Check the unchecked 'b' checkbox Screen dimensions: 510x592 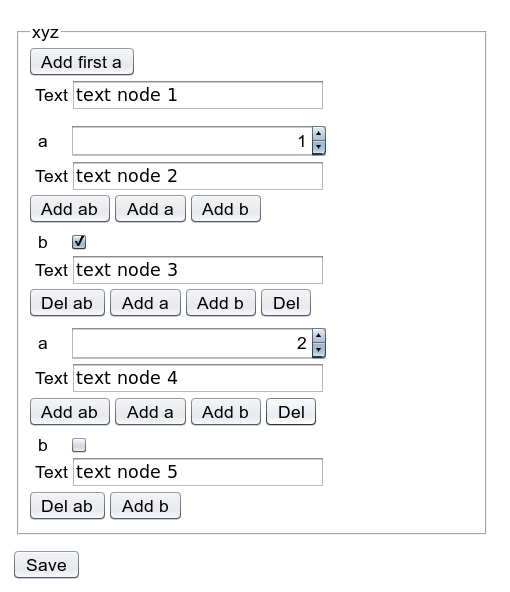coord(79,445)
